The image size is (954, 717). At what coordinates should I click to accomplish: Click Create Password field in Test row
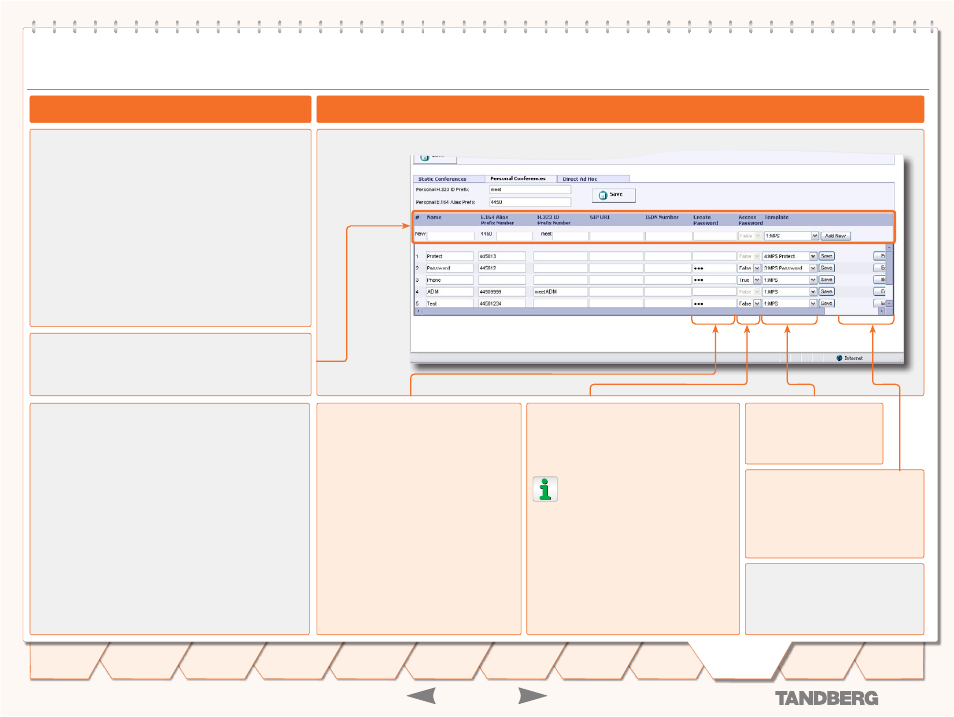[714, 303]
